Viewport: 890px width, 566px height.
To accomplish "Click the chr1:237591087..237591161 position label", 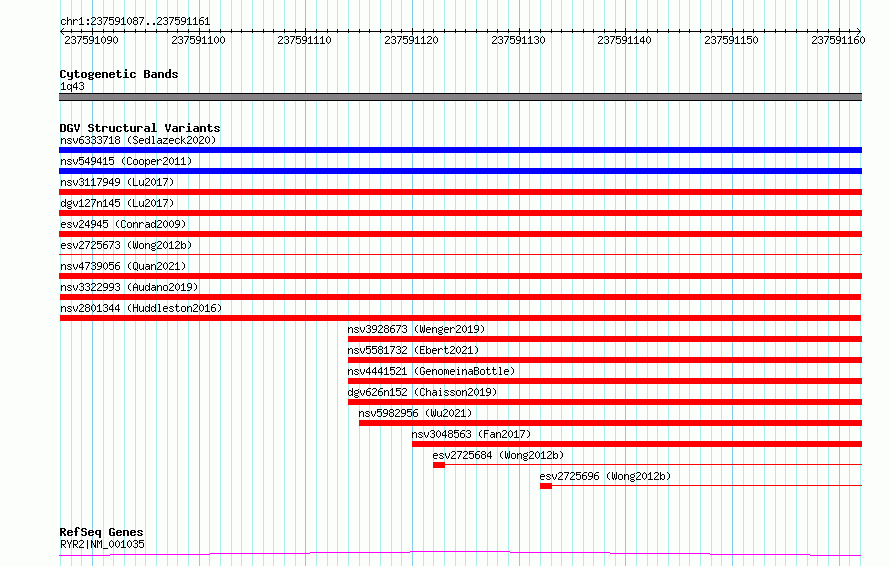I will pyautogui.click(x=135, y=22).
